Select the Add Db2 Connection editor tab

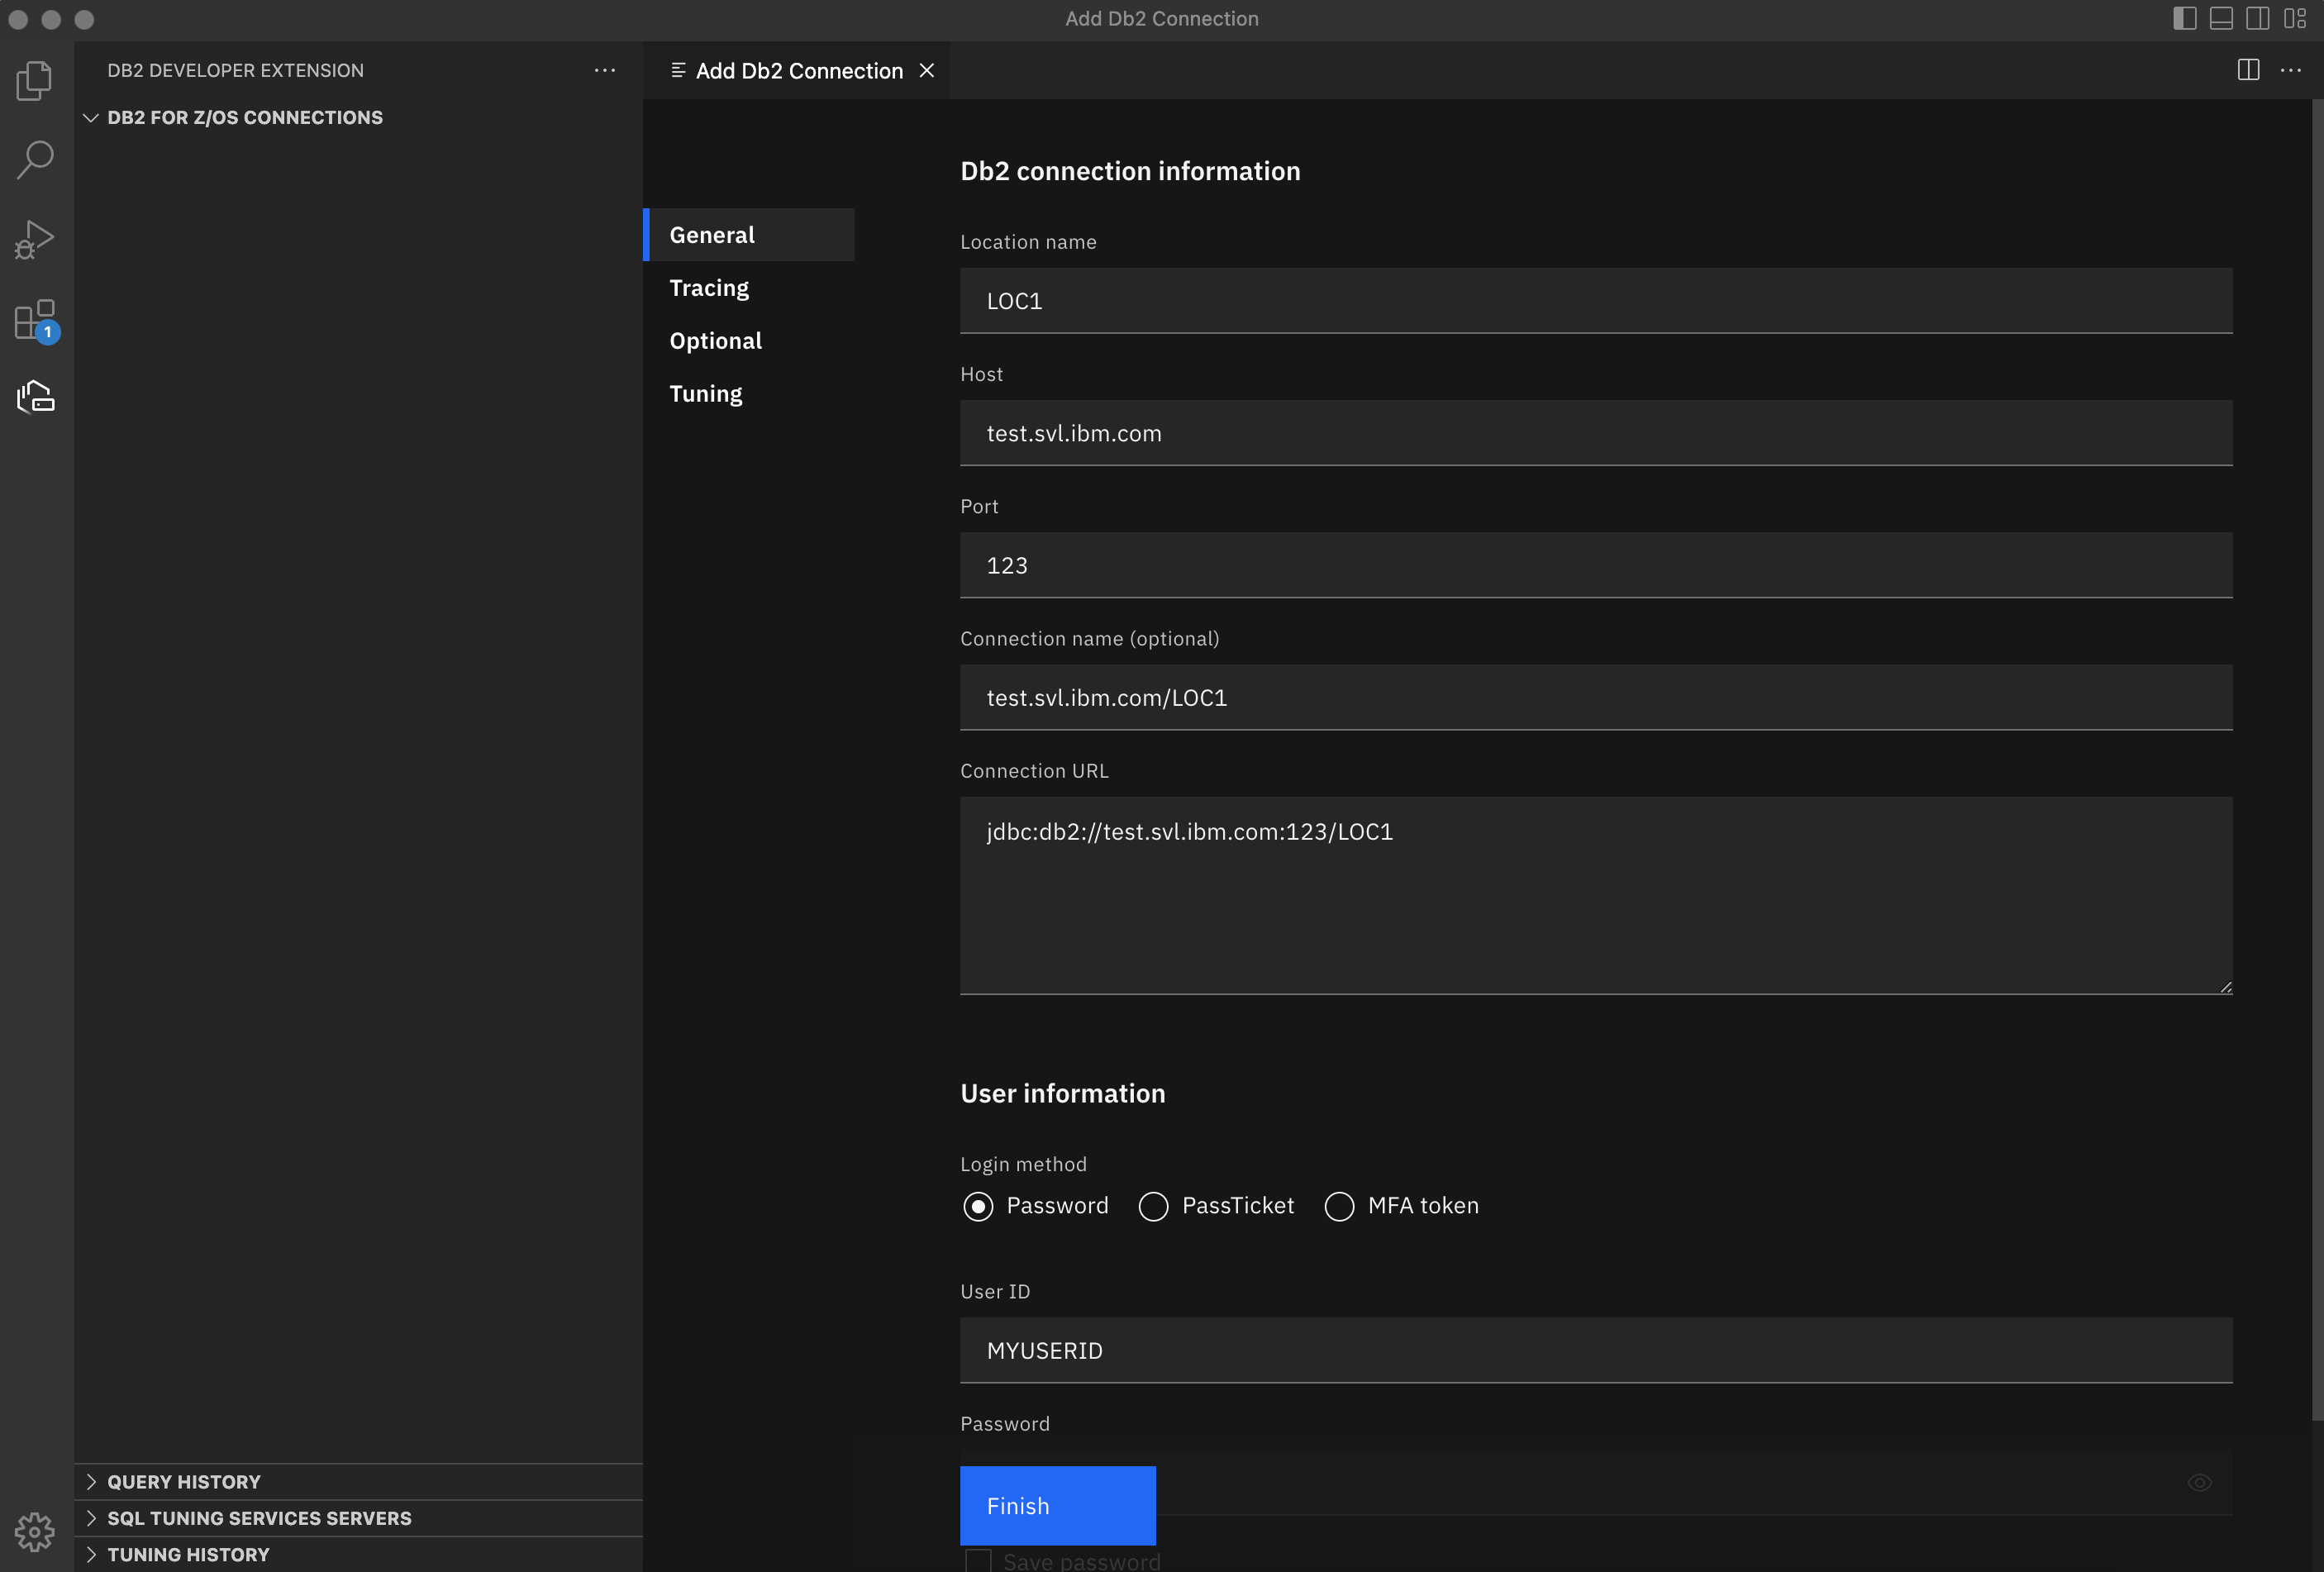tap(797, 70)
